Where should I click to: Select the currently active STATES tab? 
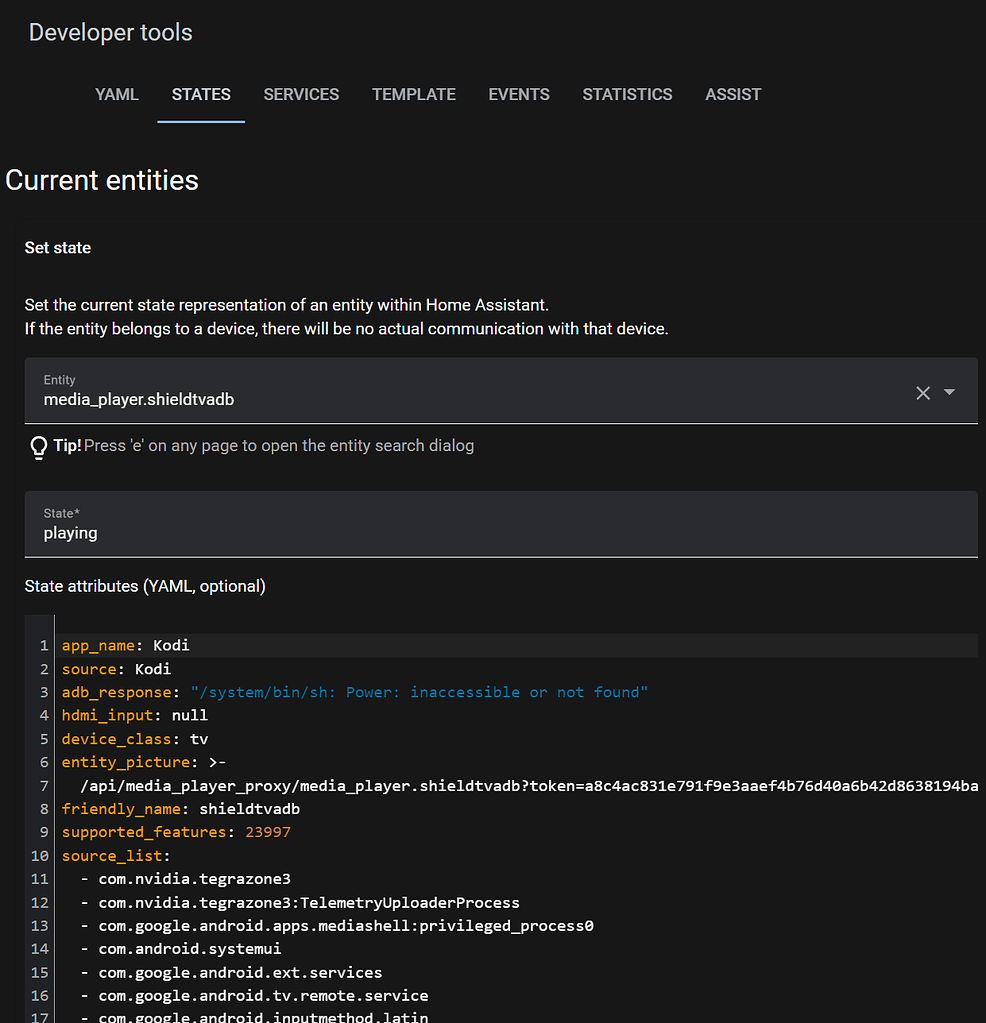tap(200, 94)
